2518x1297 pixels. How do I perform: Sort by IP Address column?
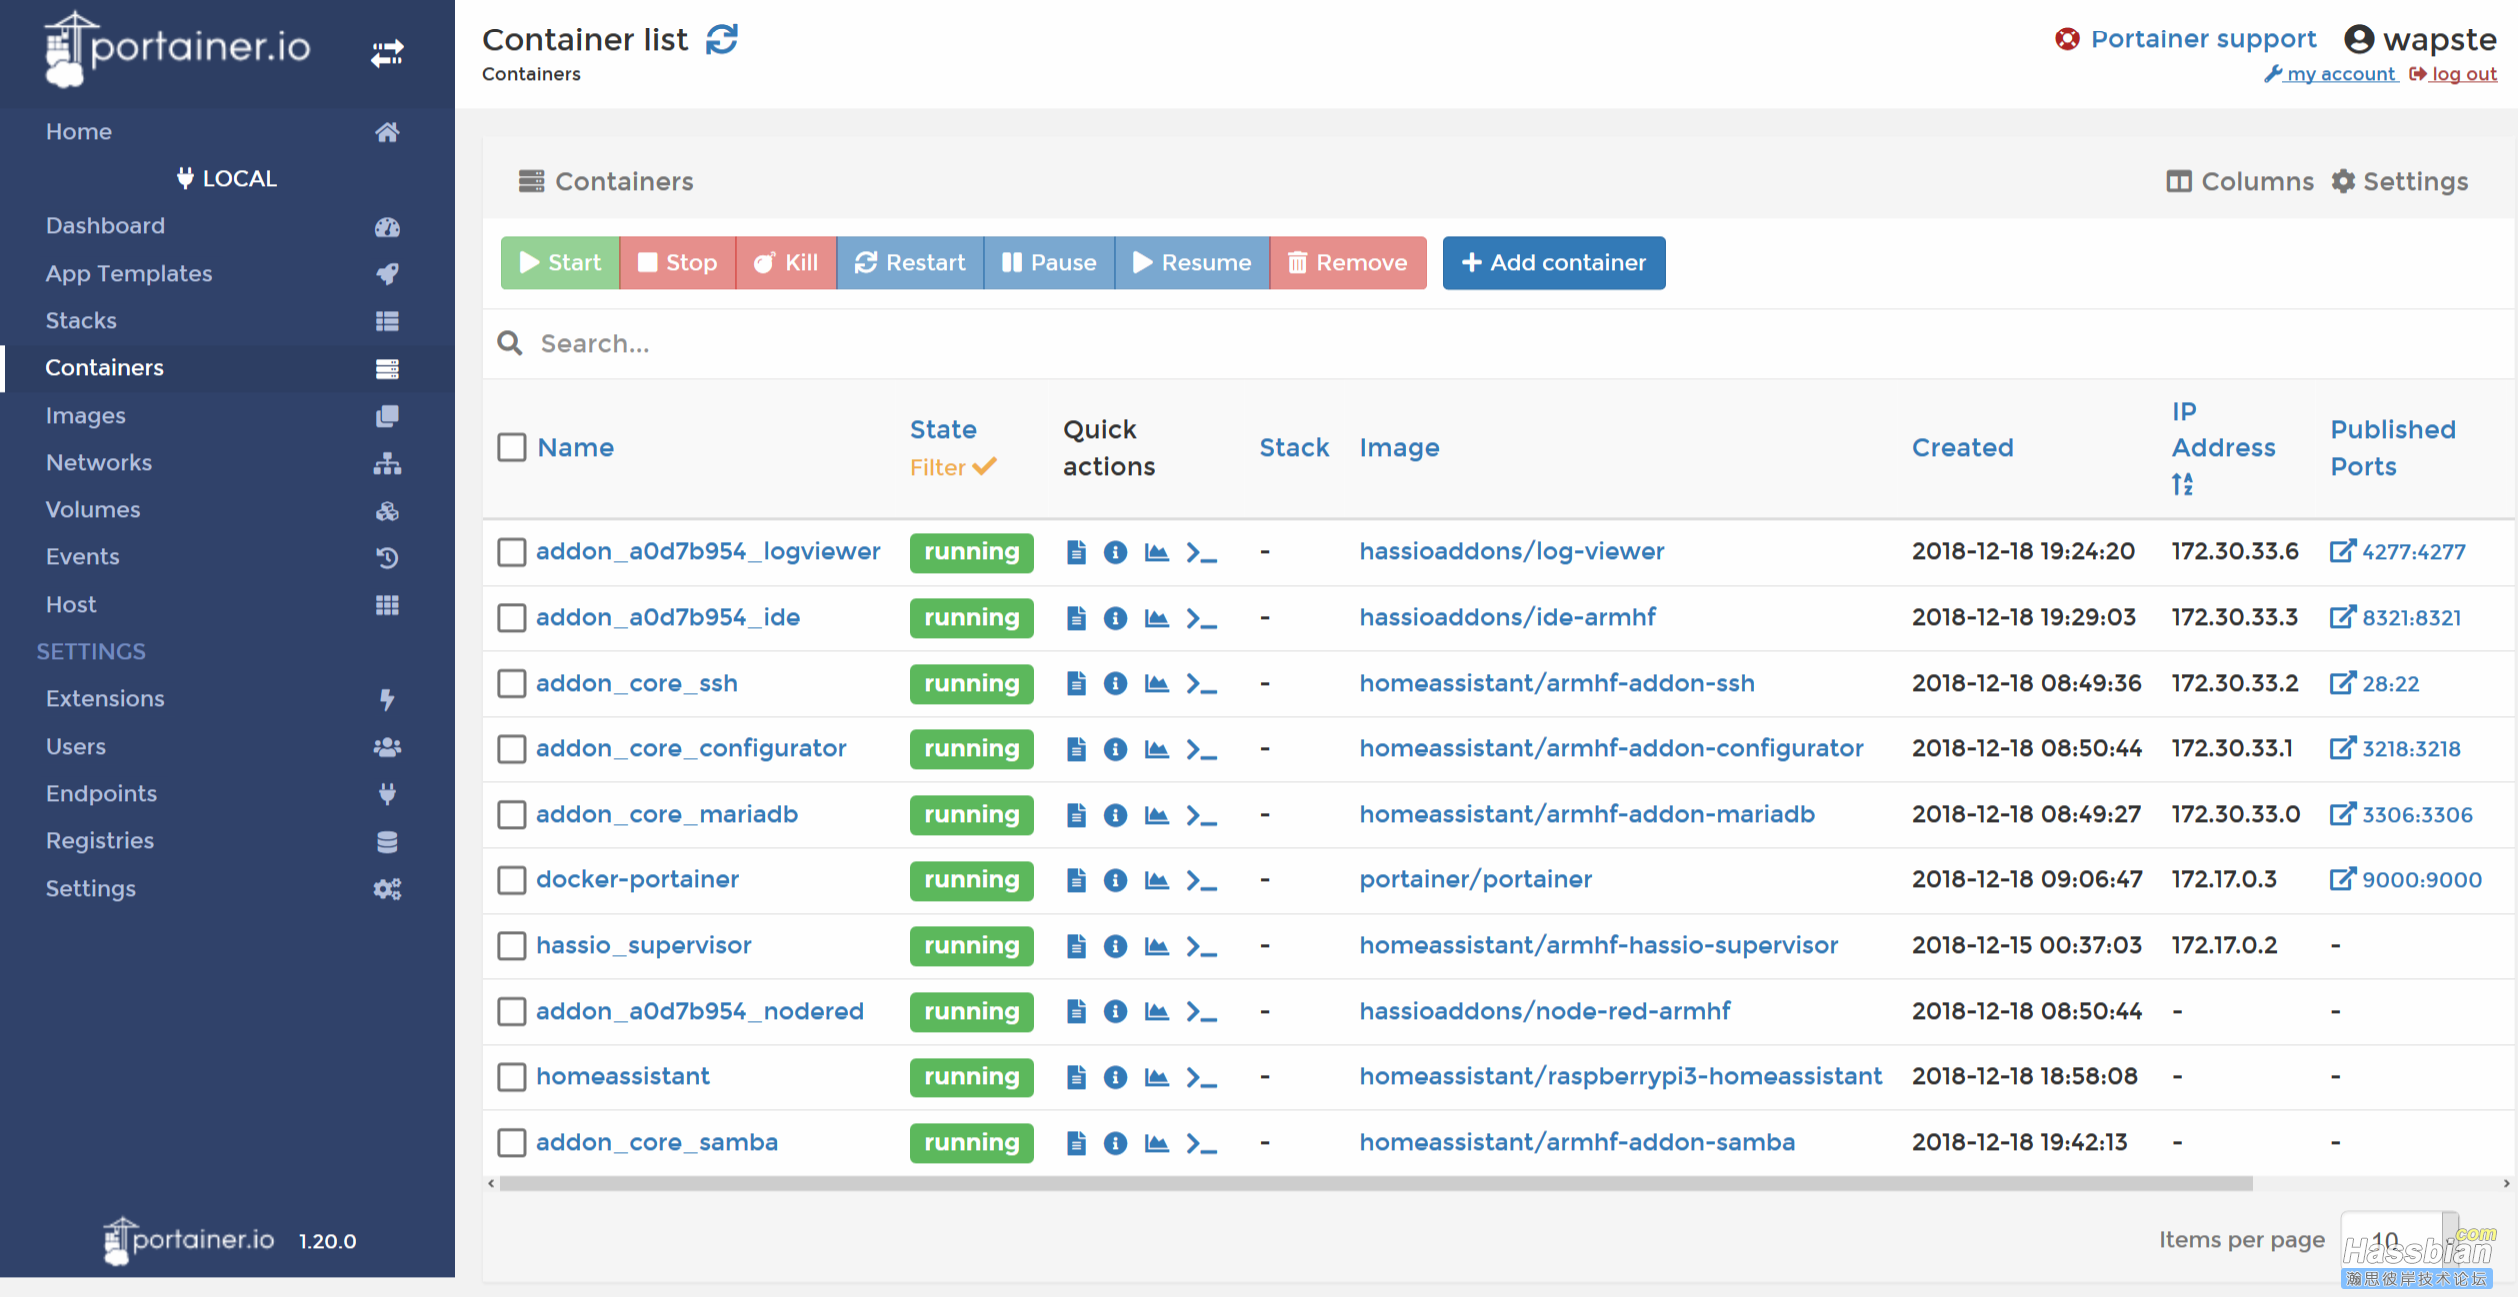(x=2223, y=448)
